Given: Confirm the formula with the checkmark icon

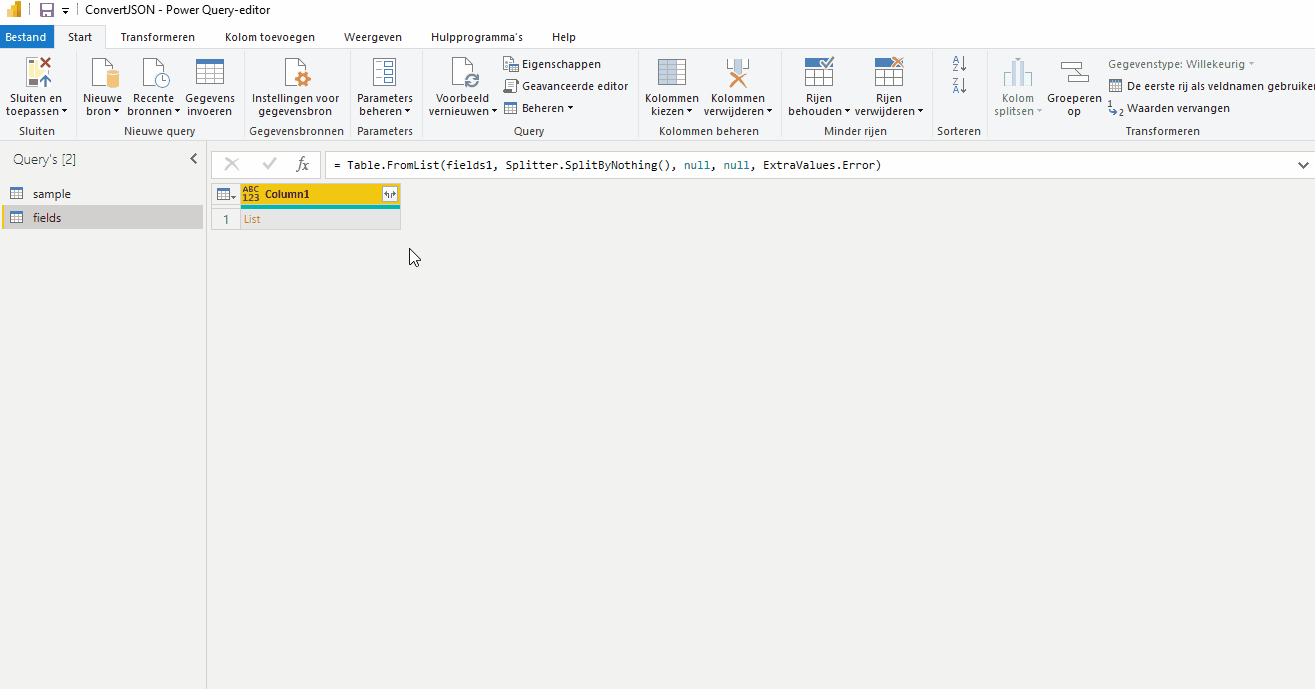Looking at the screenshot, I should (269, 165).
